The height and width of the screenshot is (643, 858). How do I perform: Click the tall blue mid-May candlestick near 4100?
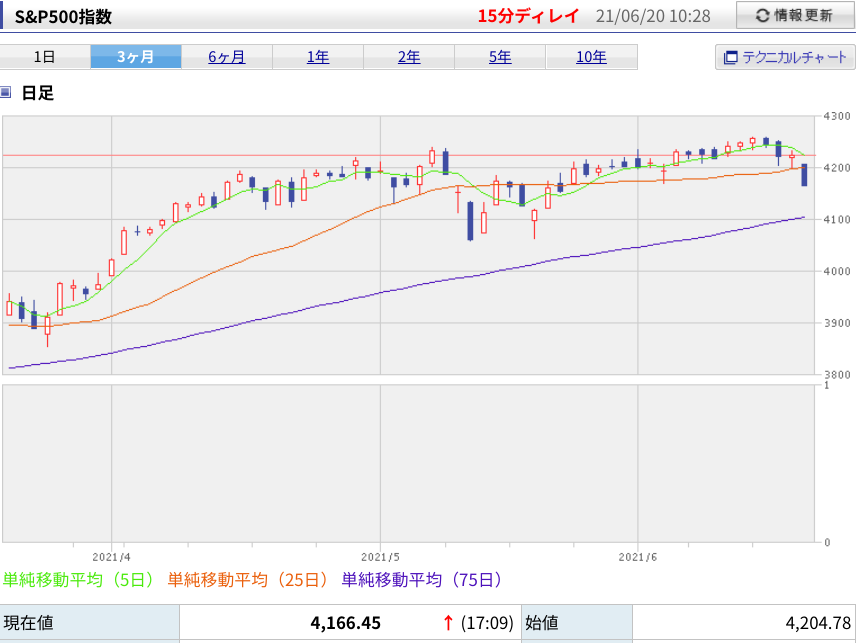click(x=470, y=221)
